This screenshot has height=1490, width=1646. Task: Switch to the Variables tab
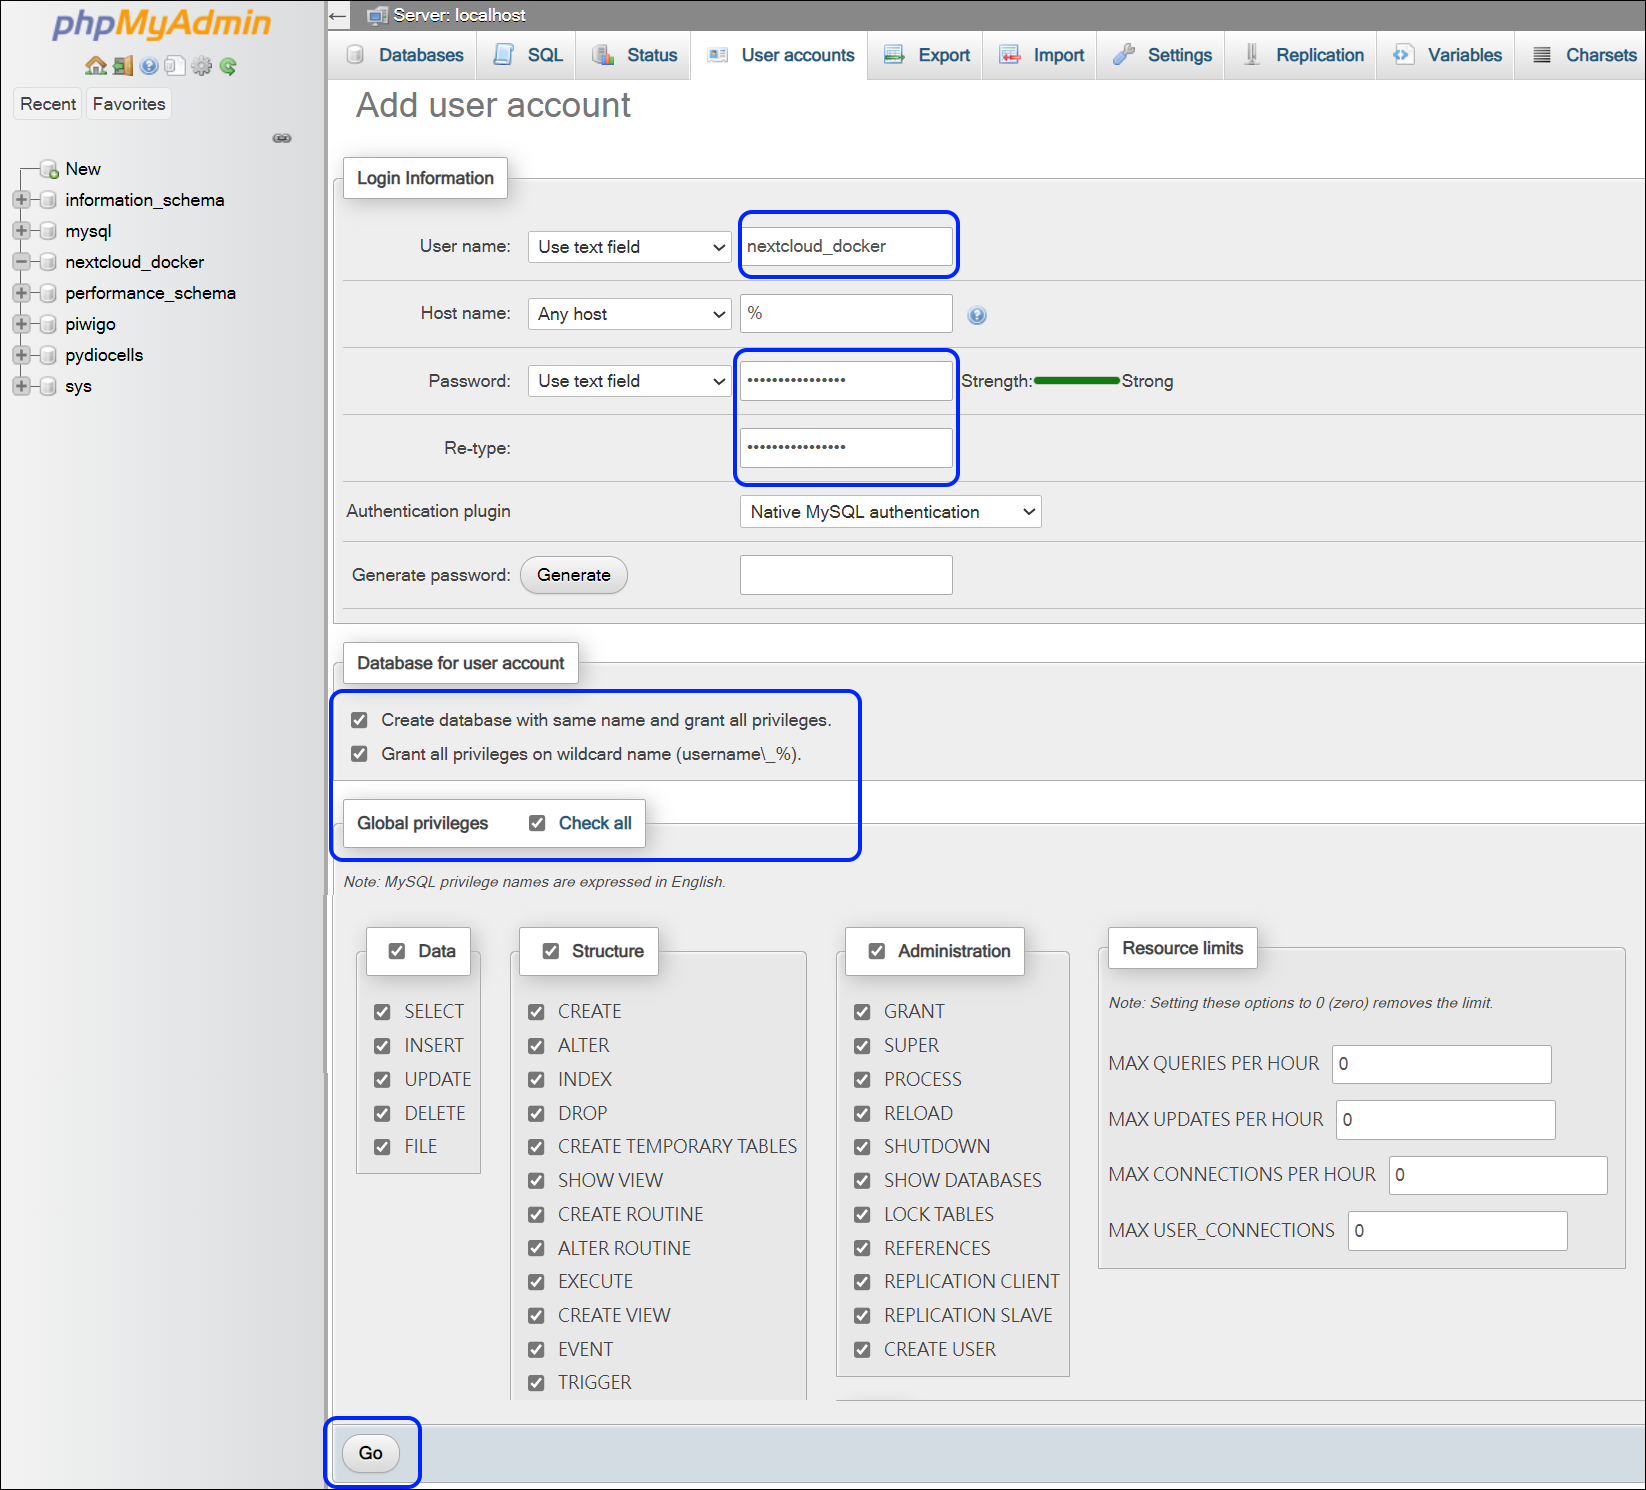1447,55
